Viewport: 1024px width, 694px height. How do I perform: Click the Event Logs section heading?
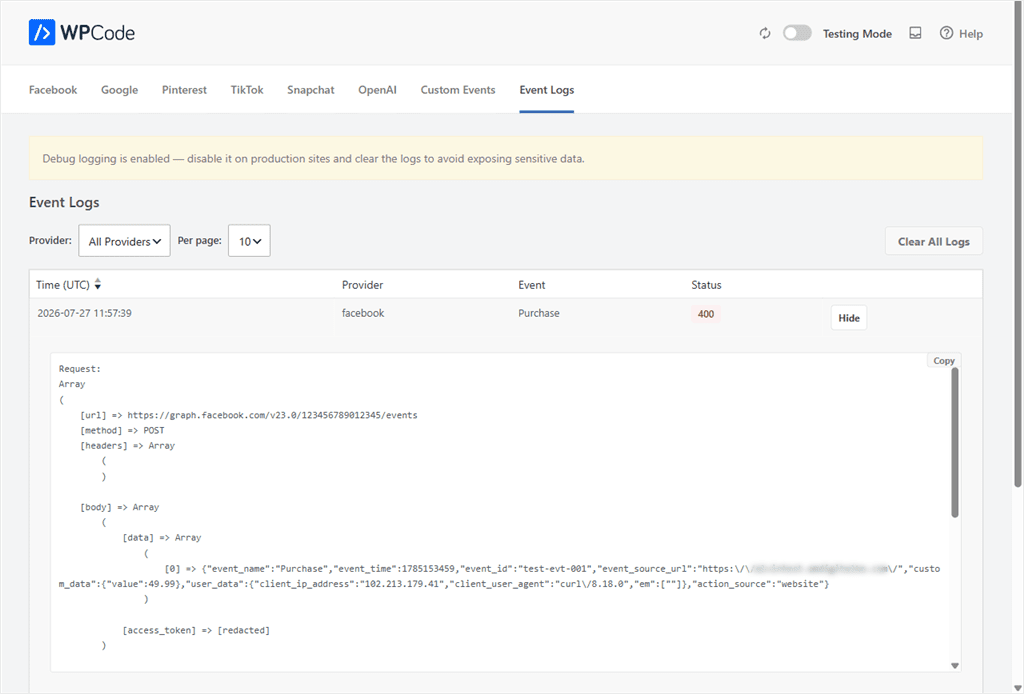(x=64, y=202)
